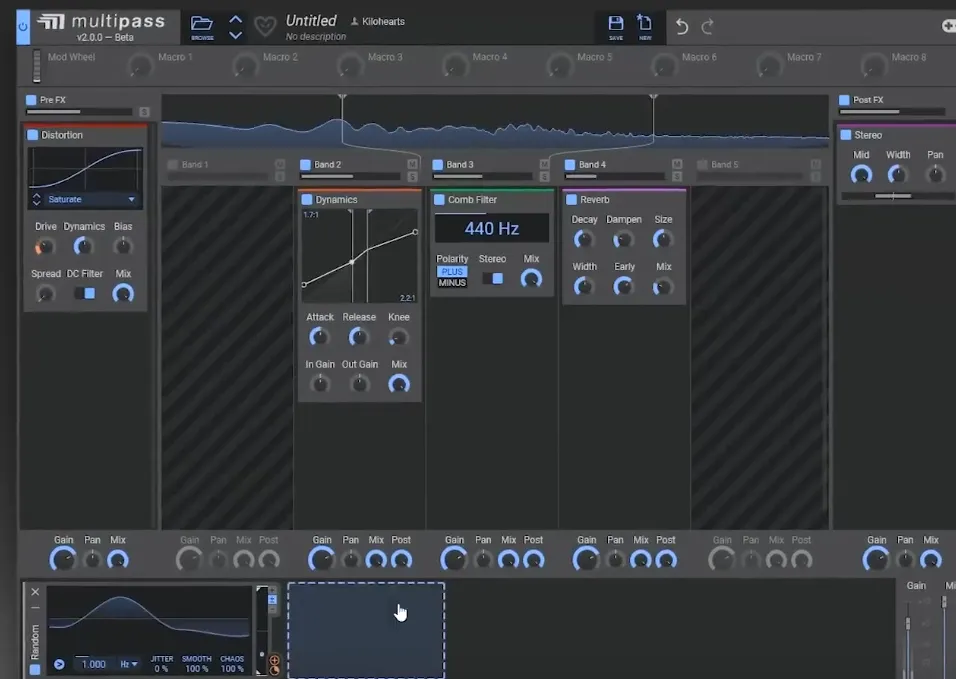Screen dimensions: 956x679
Task: Minimize the Random modulator panel
Action: click(35, 608)
